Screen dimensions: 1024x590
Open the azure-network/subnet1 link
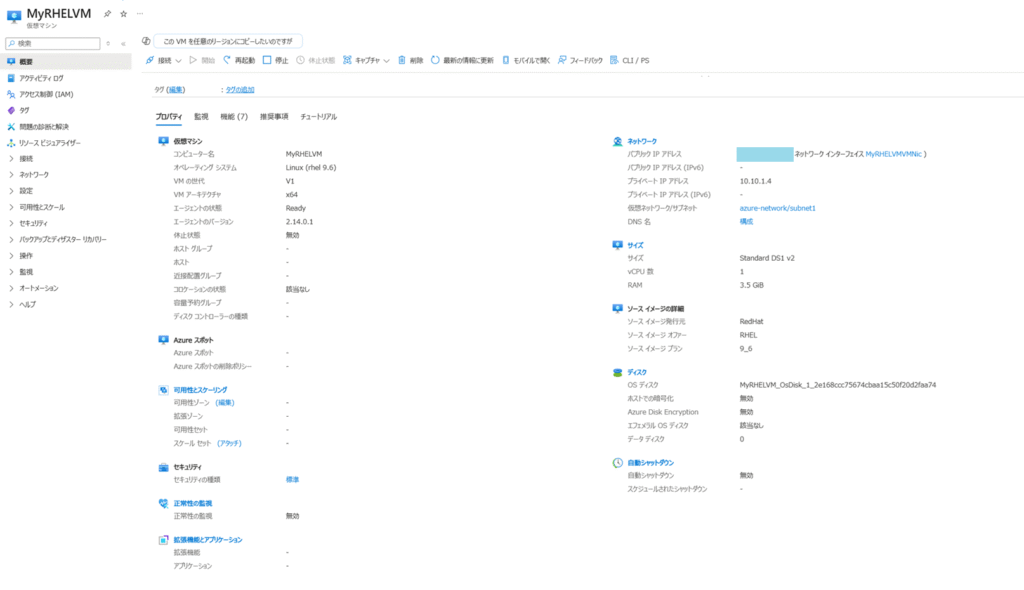(x=777, y=208)
